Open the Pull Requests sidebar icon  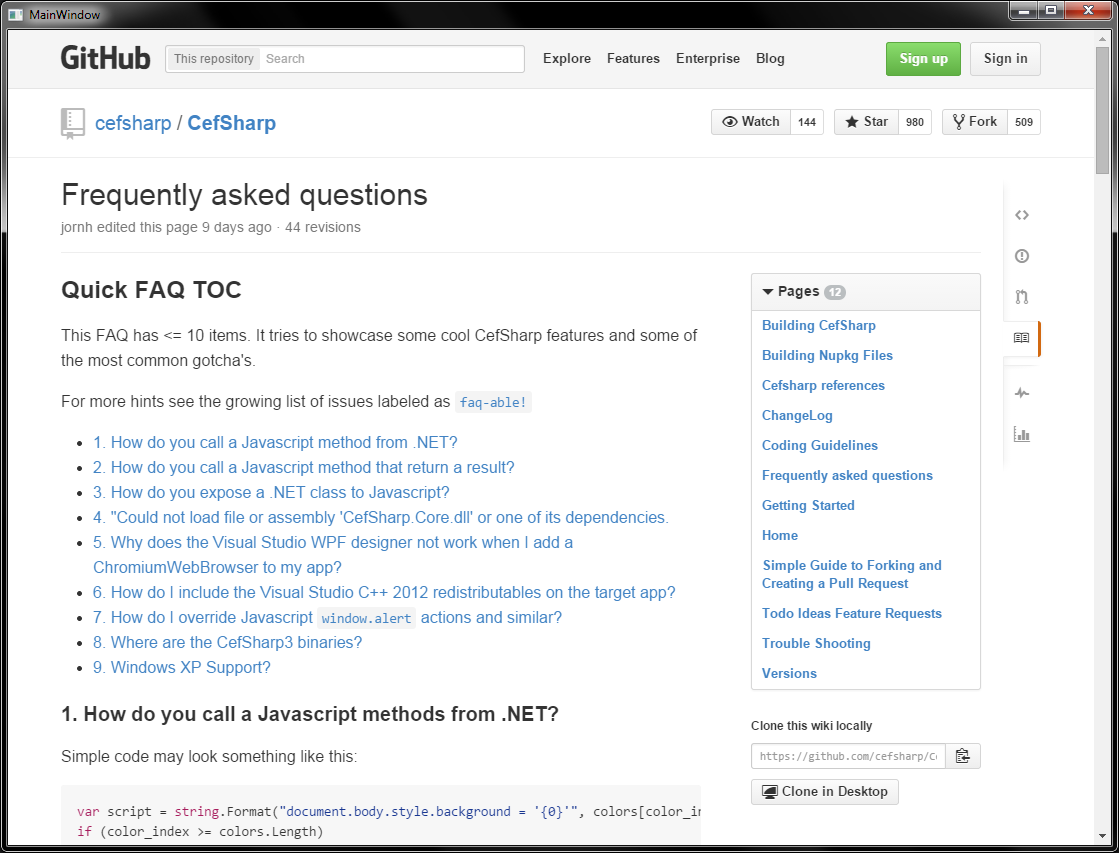1021,297
